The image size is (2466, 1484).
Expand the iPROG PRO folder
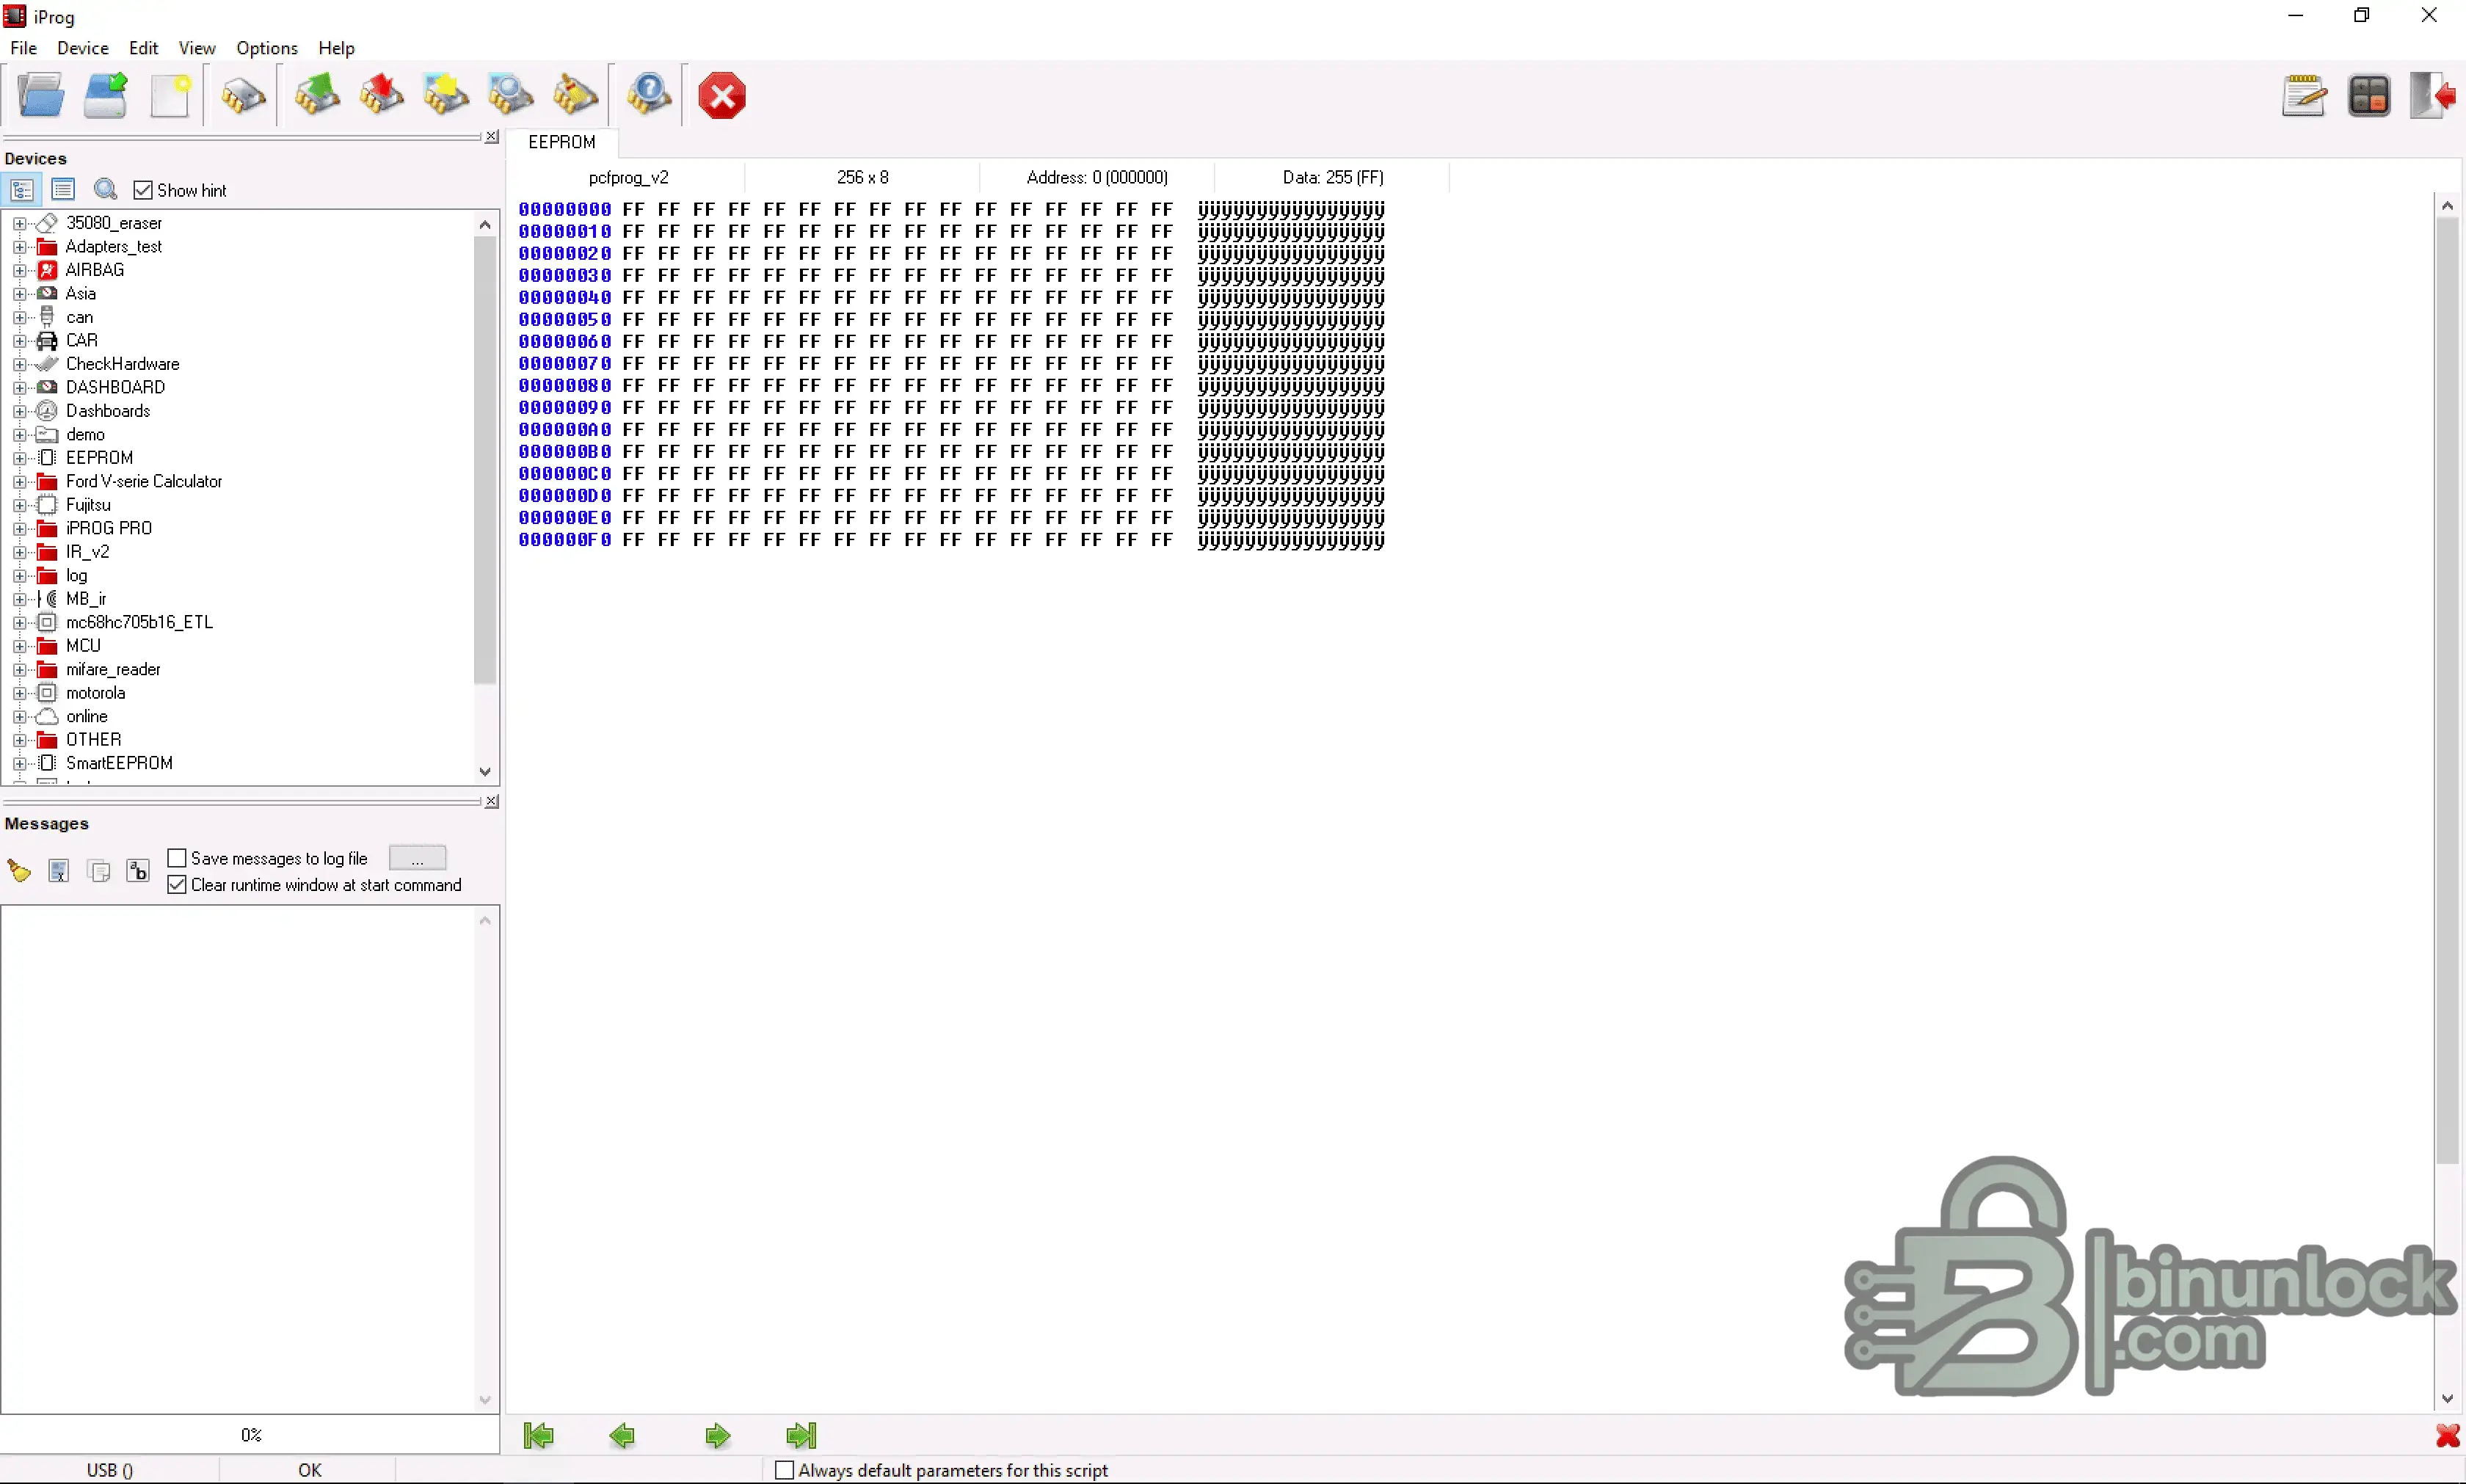tap(19, 529)
